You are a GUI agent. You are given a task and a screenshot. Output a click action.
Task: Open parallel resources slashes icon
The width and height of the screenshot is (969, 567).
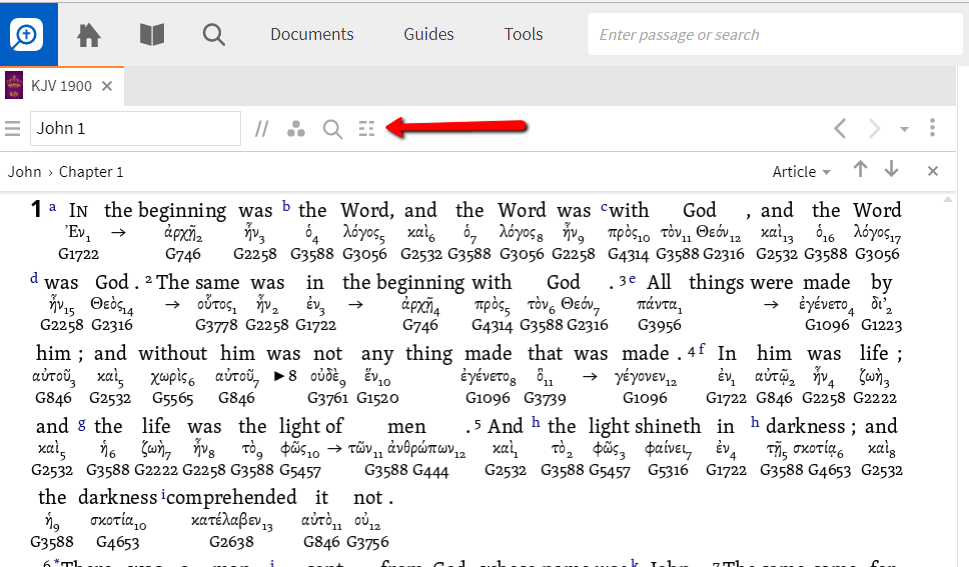coord(262,129)
